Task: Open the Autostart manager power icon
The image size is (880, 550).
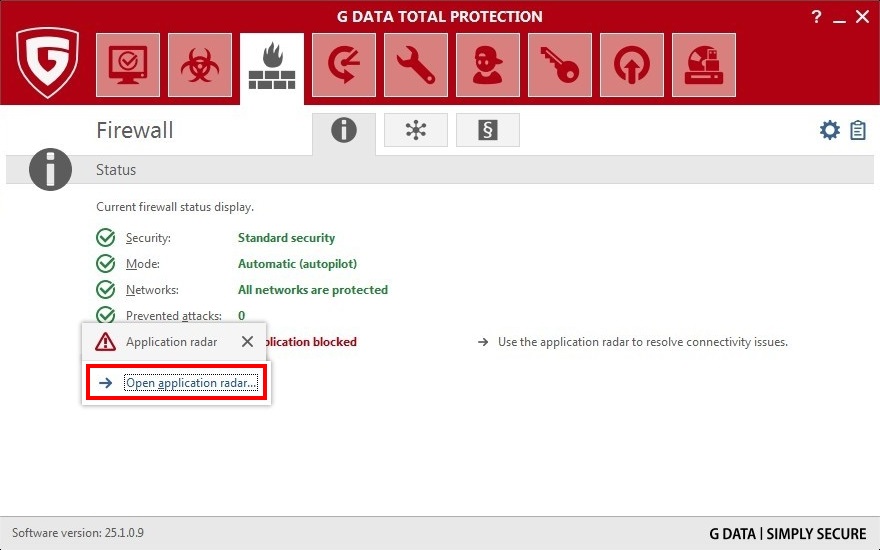Action: coord(632,65)
